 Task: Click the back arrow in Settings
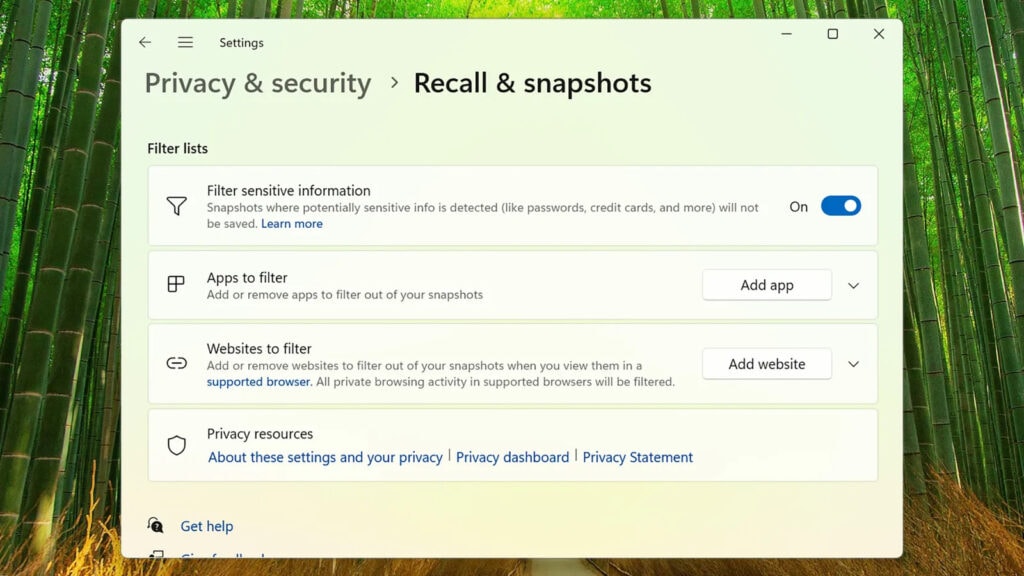pos(145,43)
